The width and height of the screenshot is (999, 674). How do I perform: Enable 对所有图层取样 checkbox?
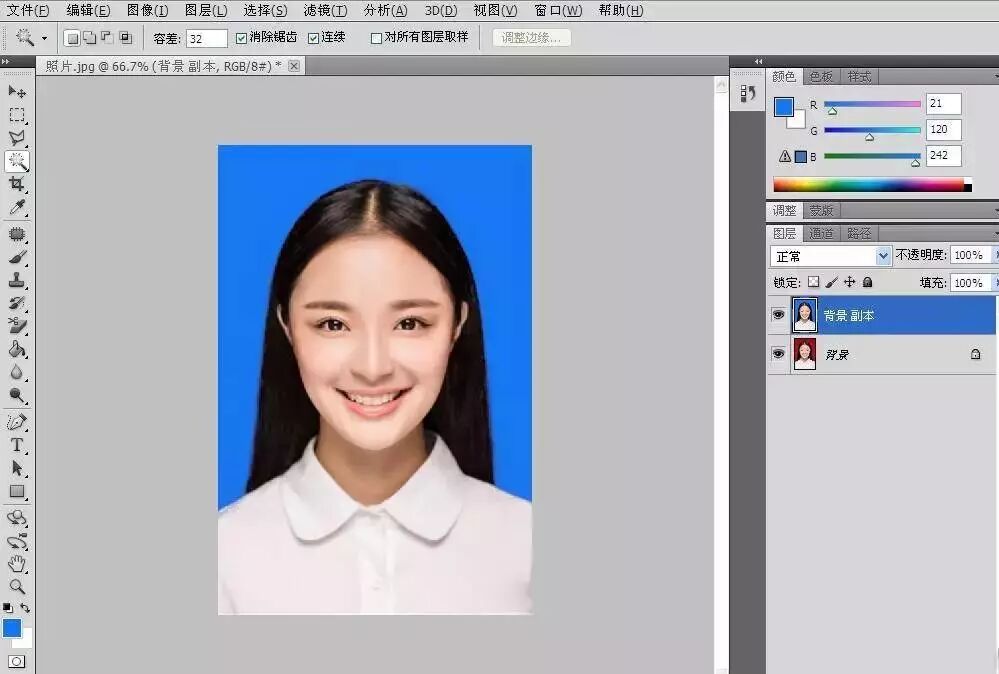click(x=376, y=38)
